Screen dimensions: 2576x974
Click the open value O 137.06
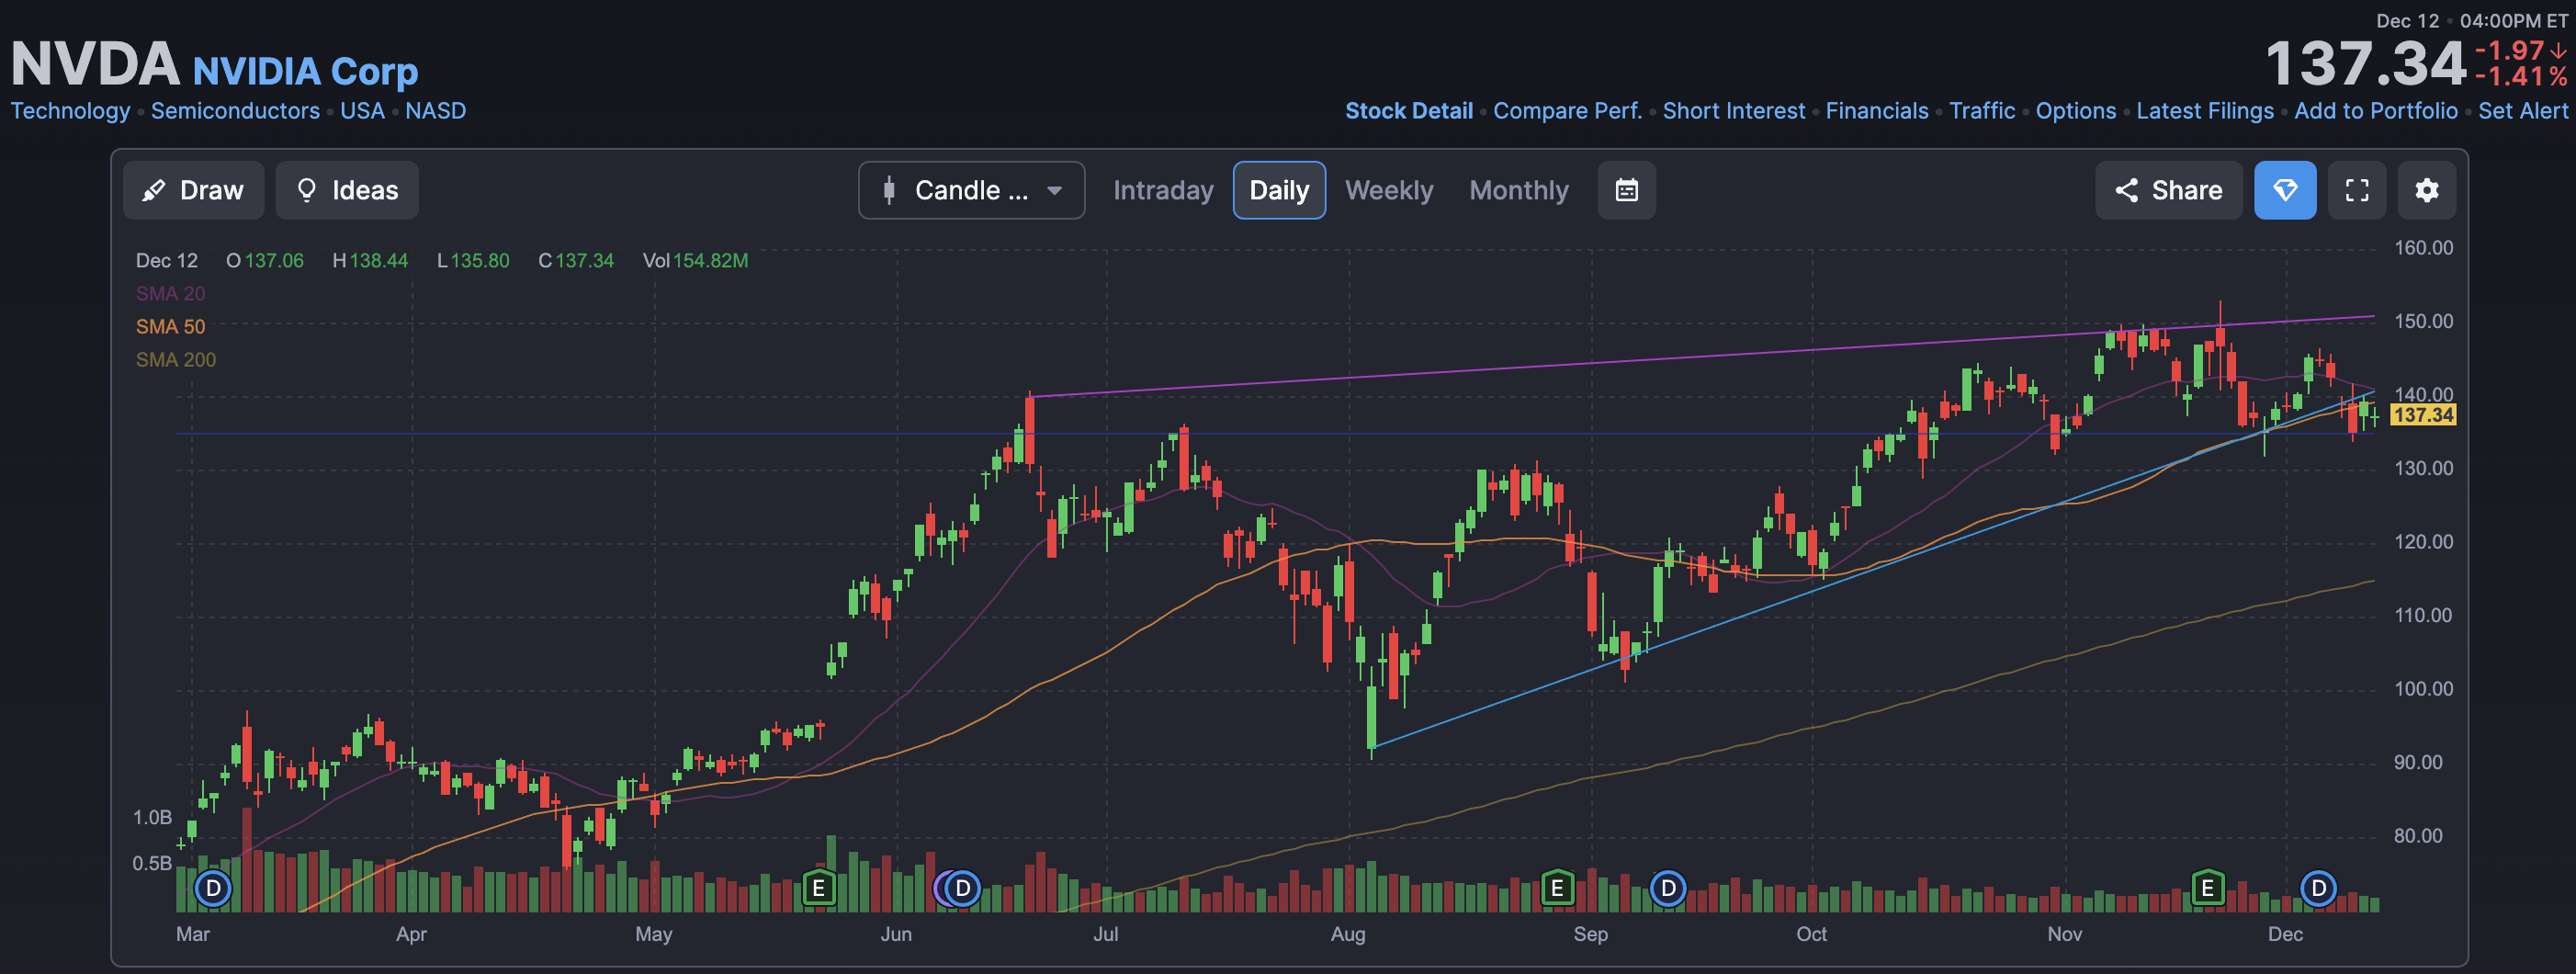point(264,261)
